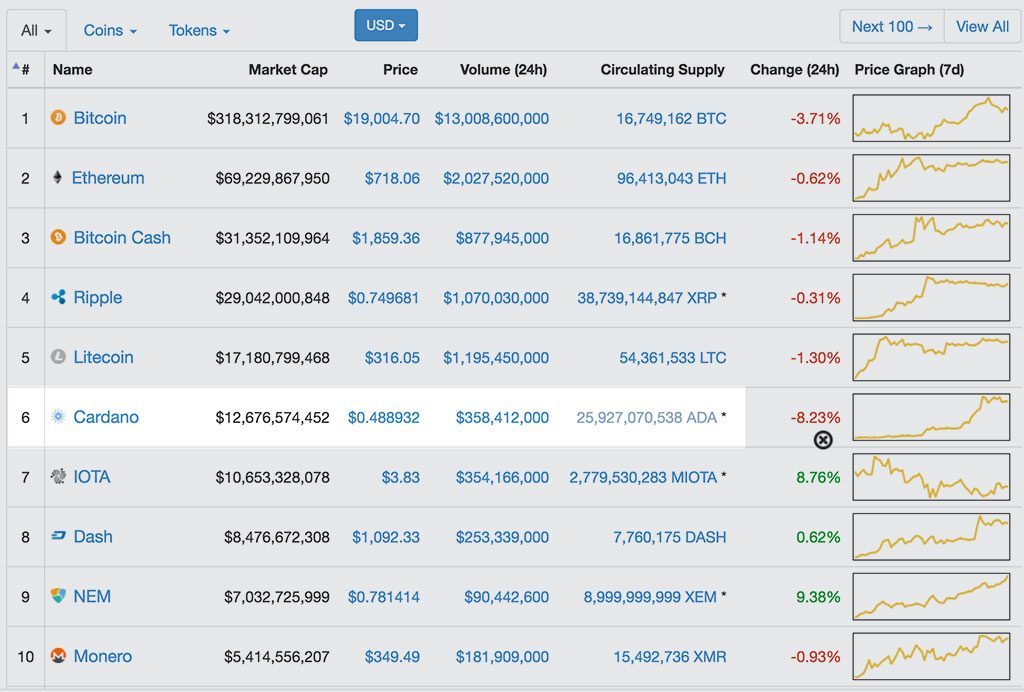Viewport: 1024px width, 692px height.
Task: Open Bitcoin Cash's 7d price graph
Action: click(x=931, y=237)
